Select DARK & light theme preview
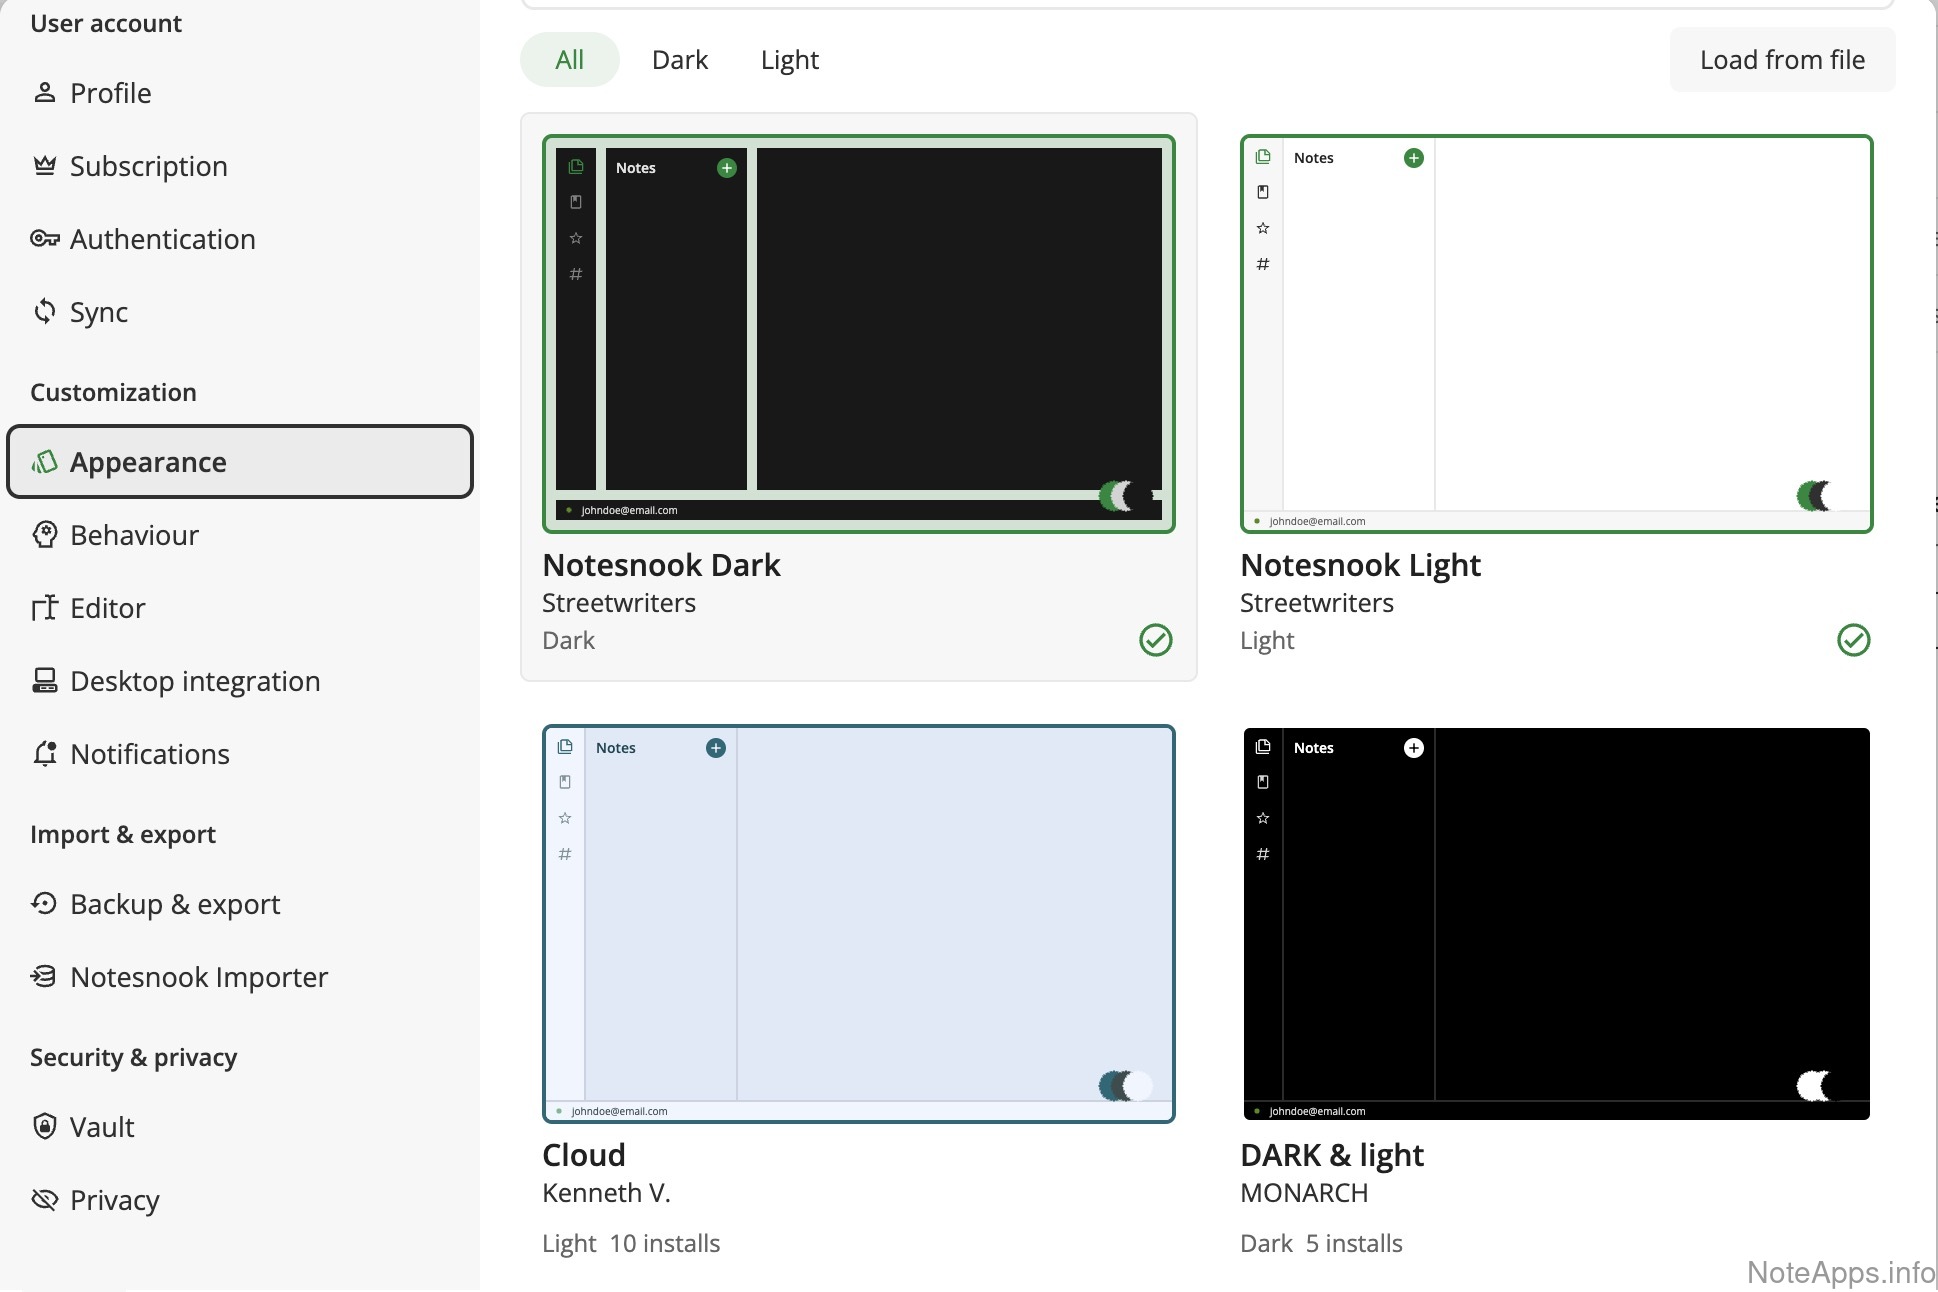Screen dimensions: 1938x1292 (1555, 923)
